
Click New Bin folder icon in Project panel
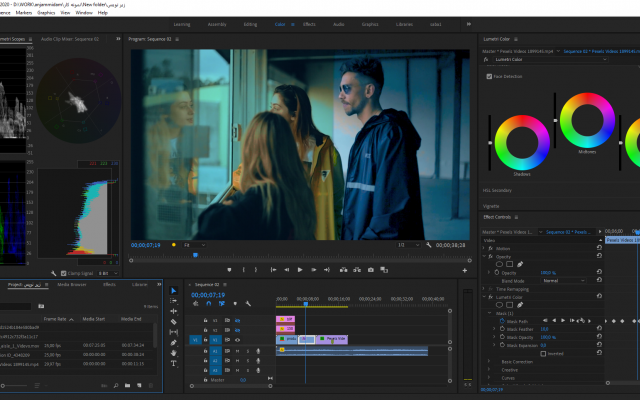tap(127, 385)
